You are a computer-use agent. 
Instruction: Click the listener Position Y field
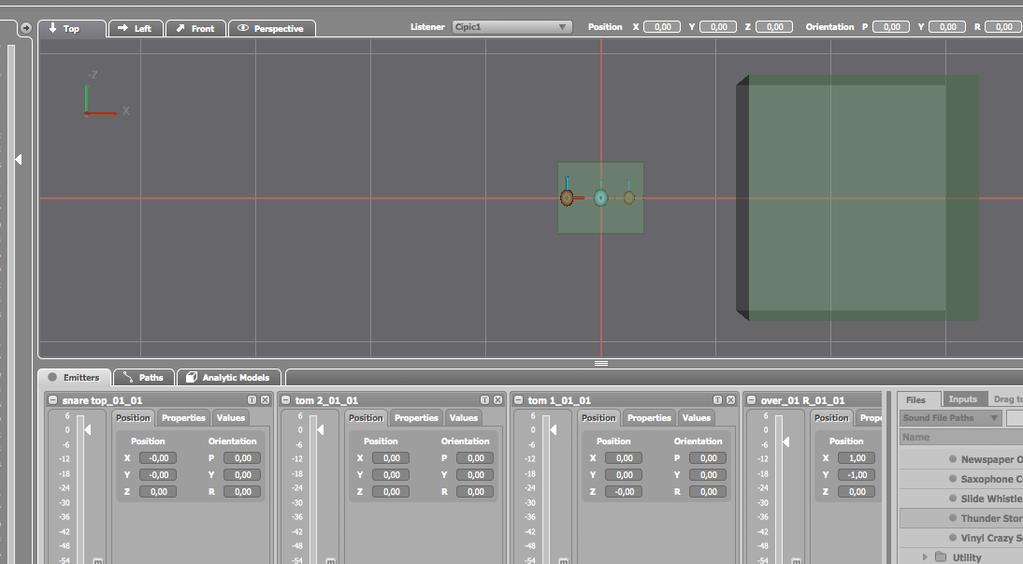[718, 27]
